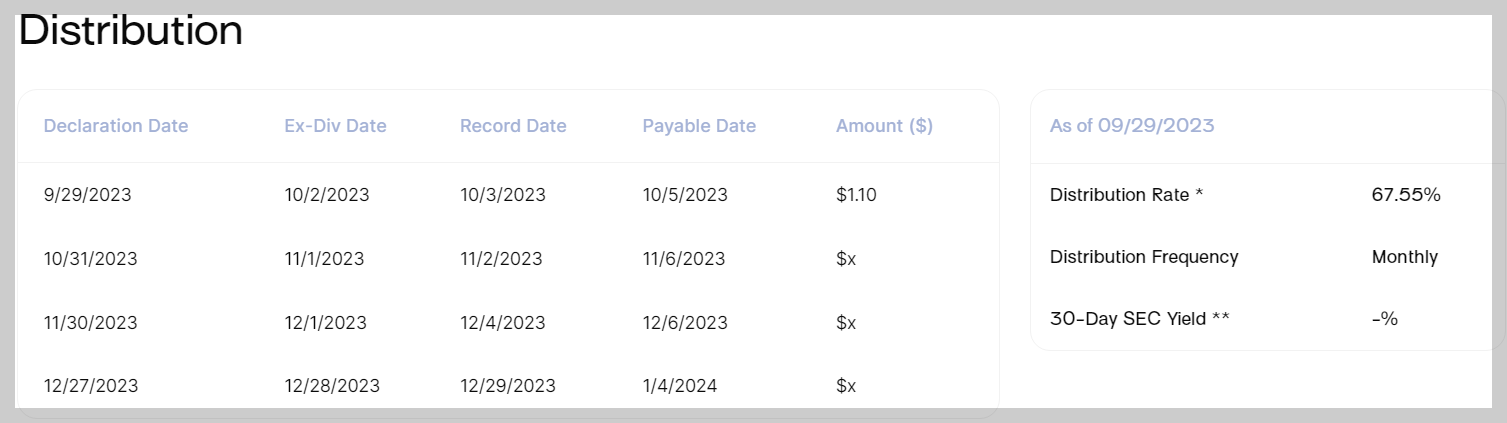Select the 1/4/2024 payable date
This screenshot has height=423, width=1507.
click(x=680, y=385)
